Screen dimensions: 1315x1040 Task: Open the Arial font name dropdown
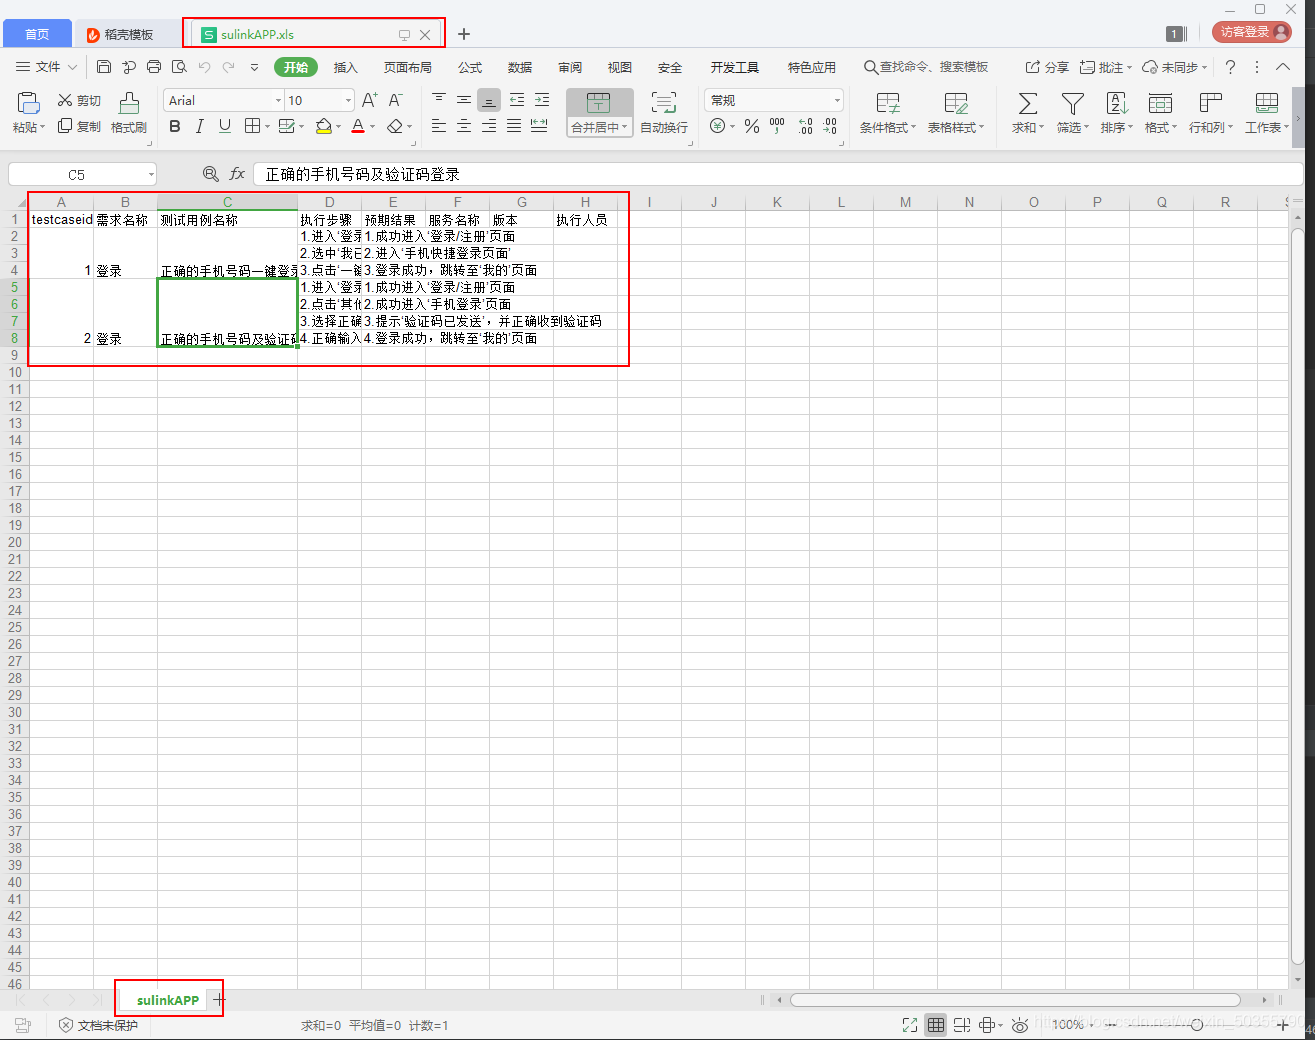[x=278, y=100]
